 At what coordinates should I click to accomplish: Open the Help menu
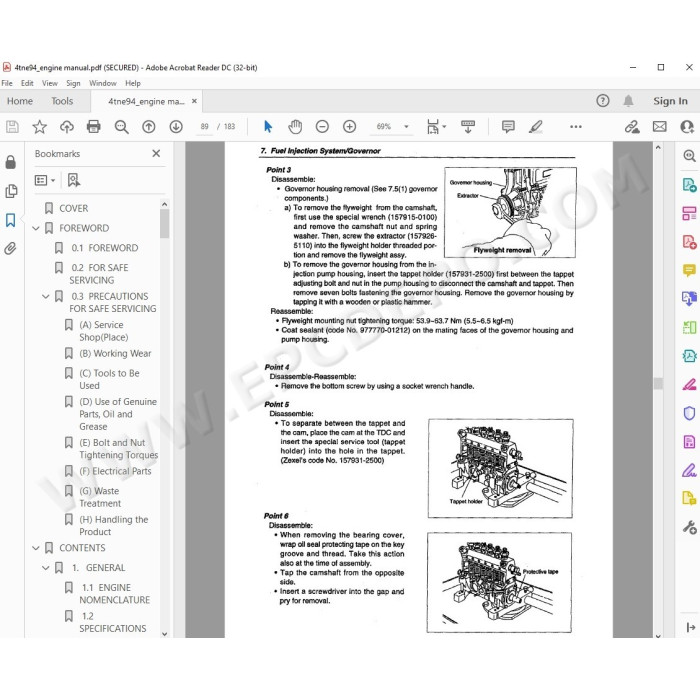point(133,83)
